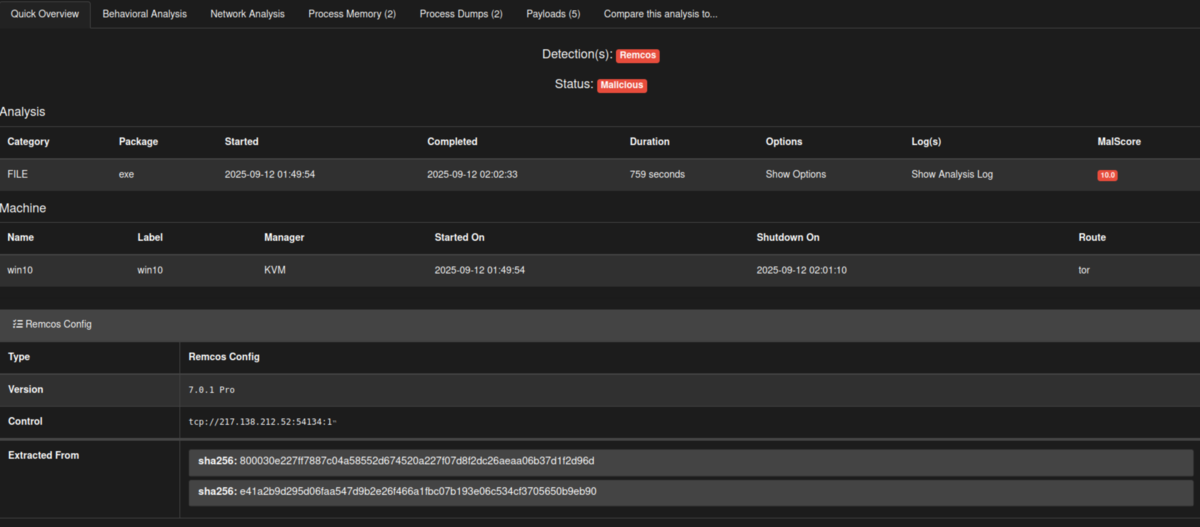Click the analysis Started time 2025-09-12 01:49:54
Screen dimensions: 1200x527
pos(270,174)
